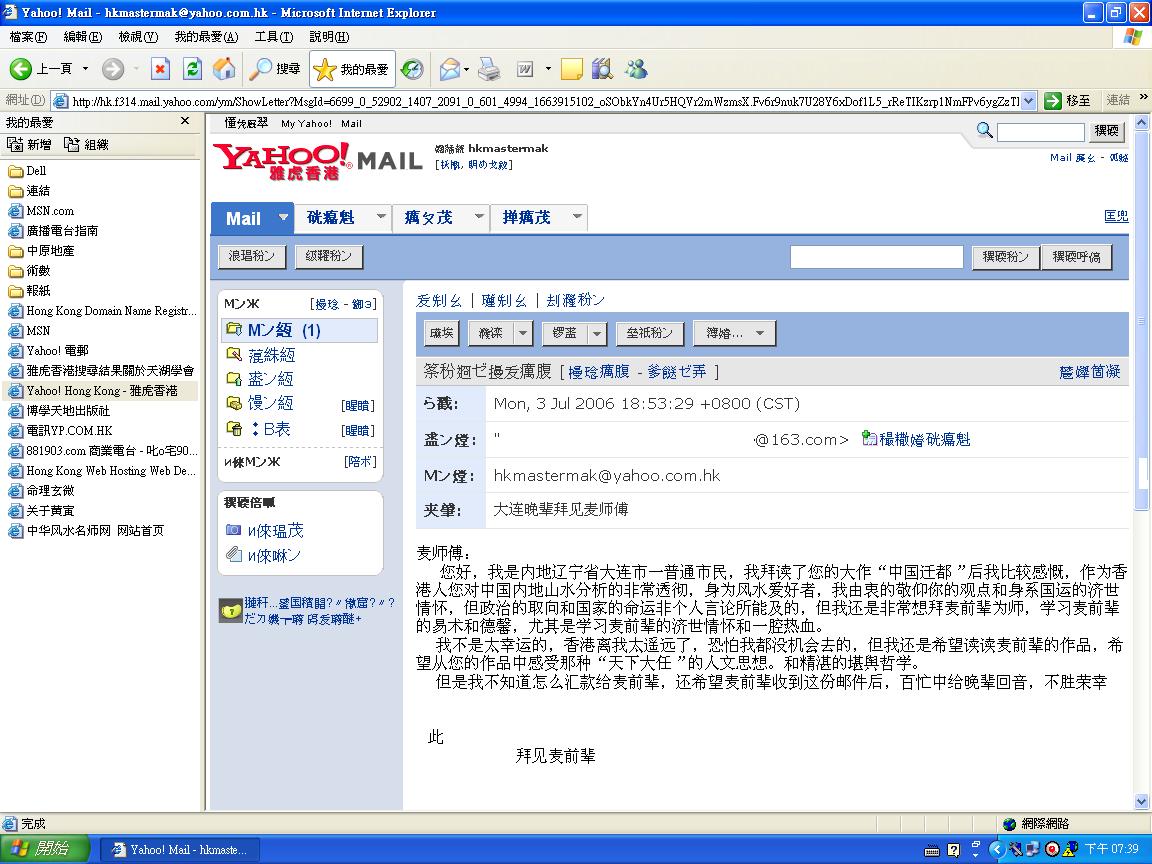Click the magnifier icon by web search

984,131
